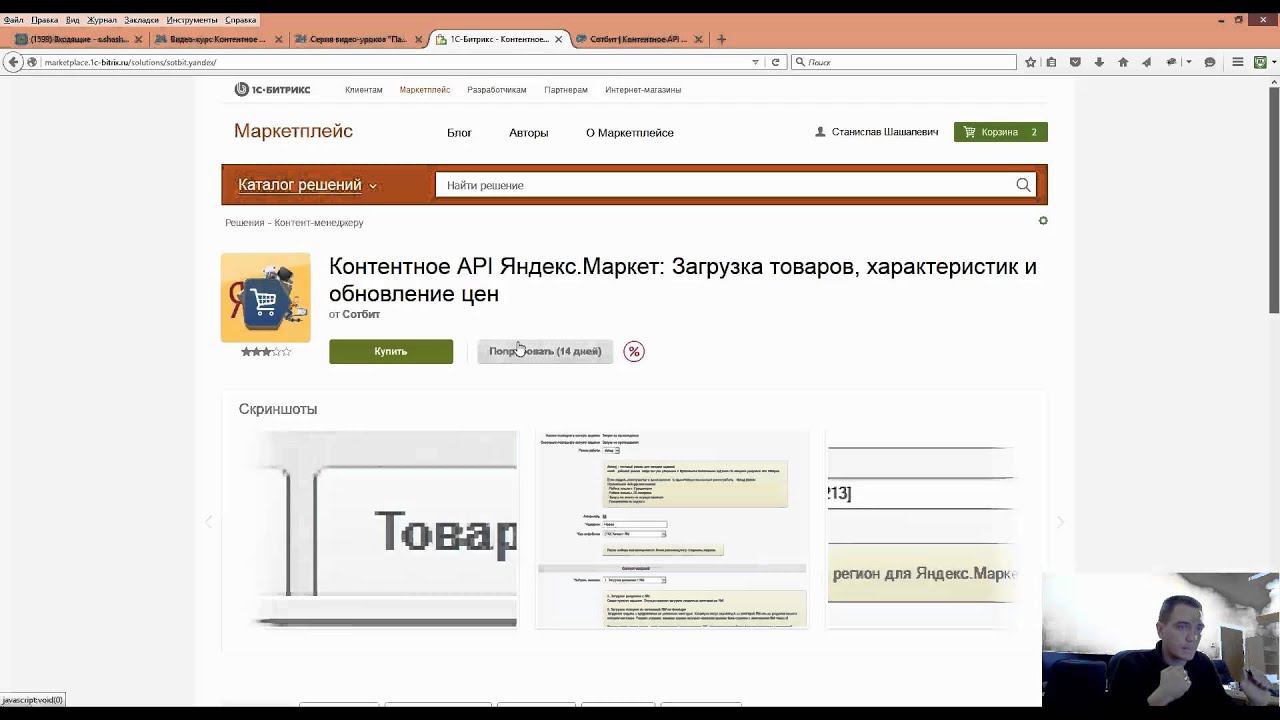Viewport: 1280px width, 720px height.
Task: Click the search magnifier in the solution field
Action: coord(1023,185)
